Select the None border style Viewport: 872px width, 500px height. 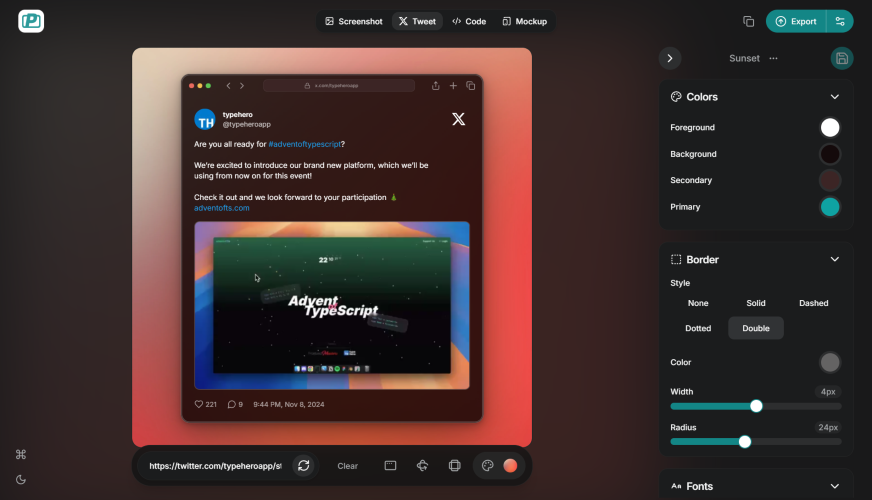[x=698, y=303]
